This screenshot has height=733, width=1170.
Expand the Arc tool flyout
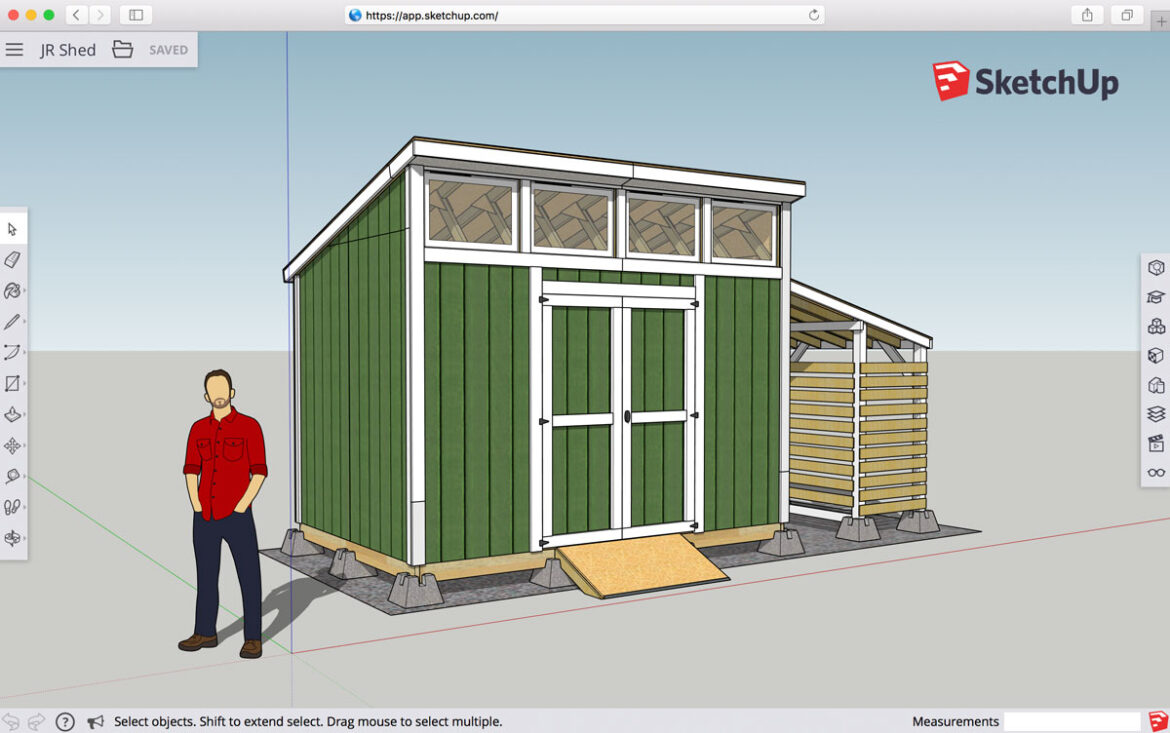coord(24,351)
